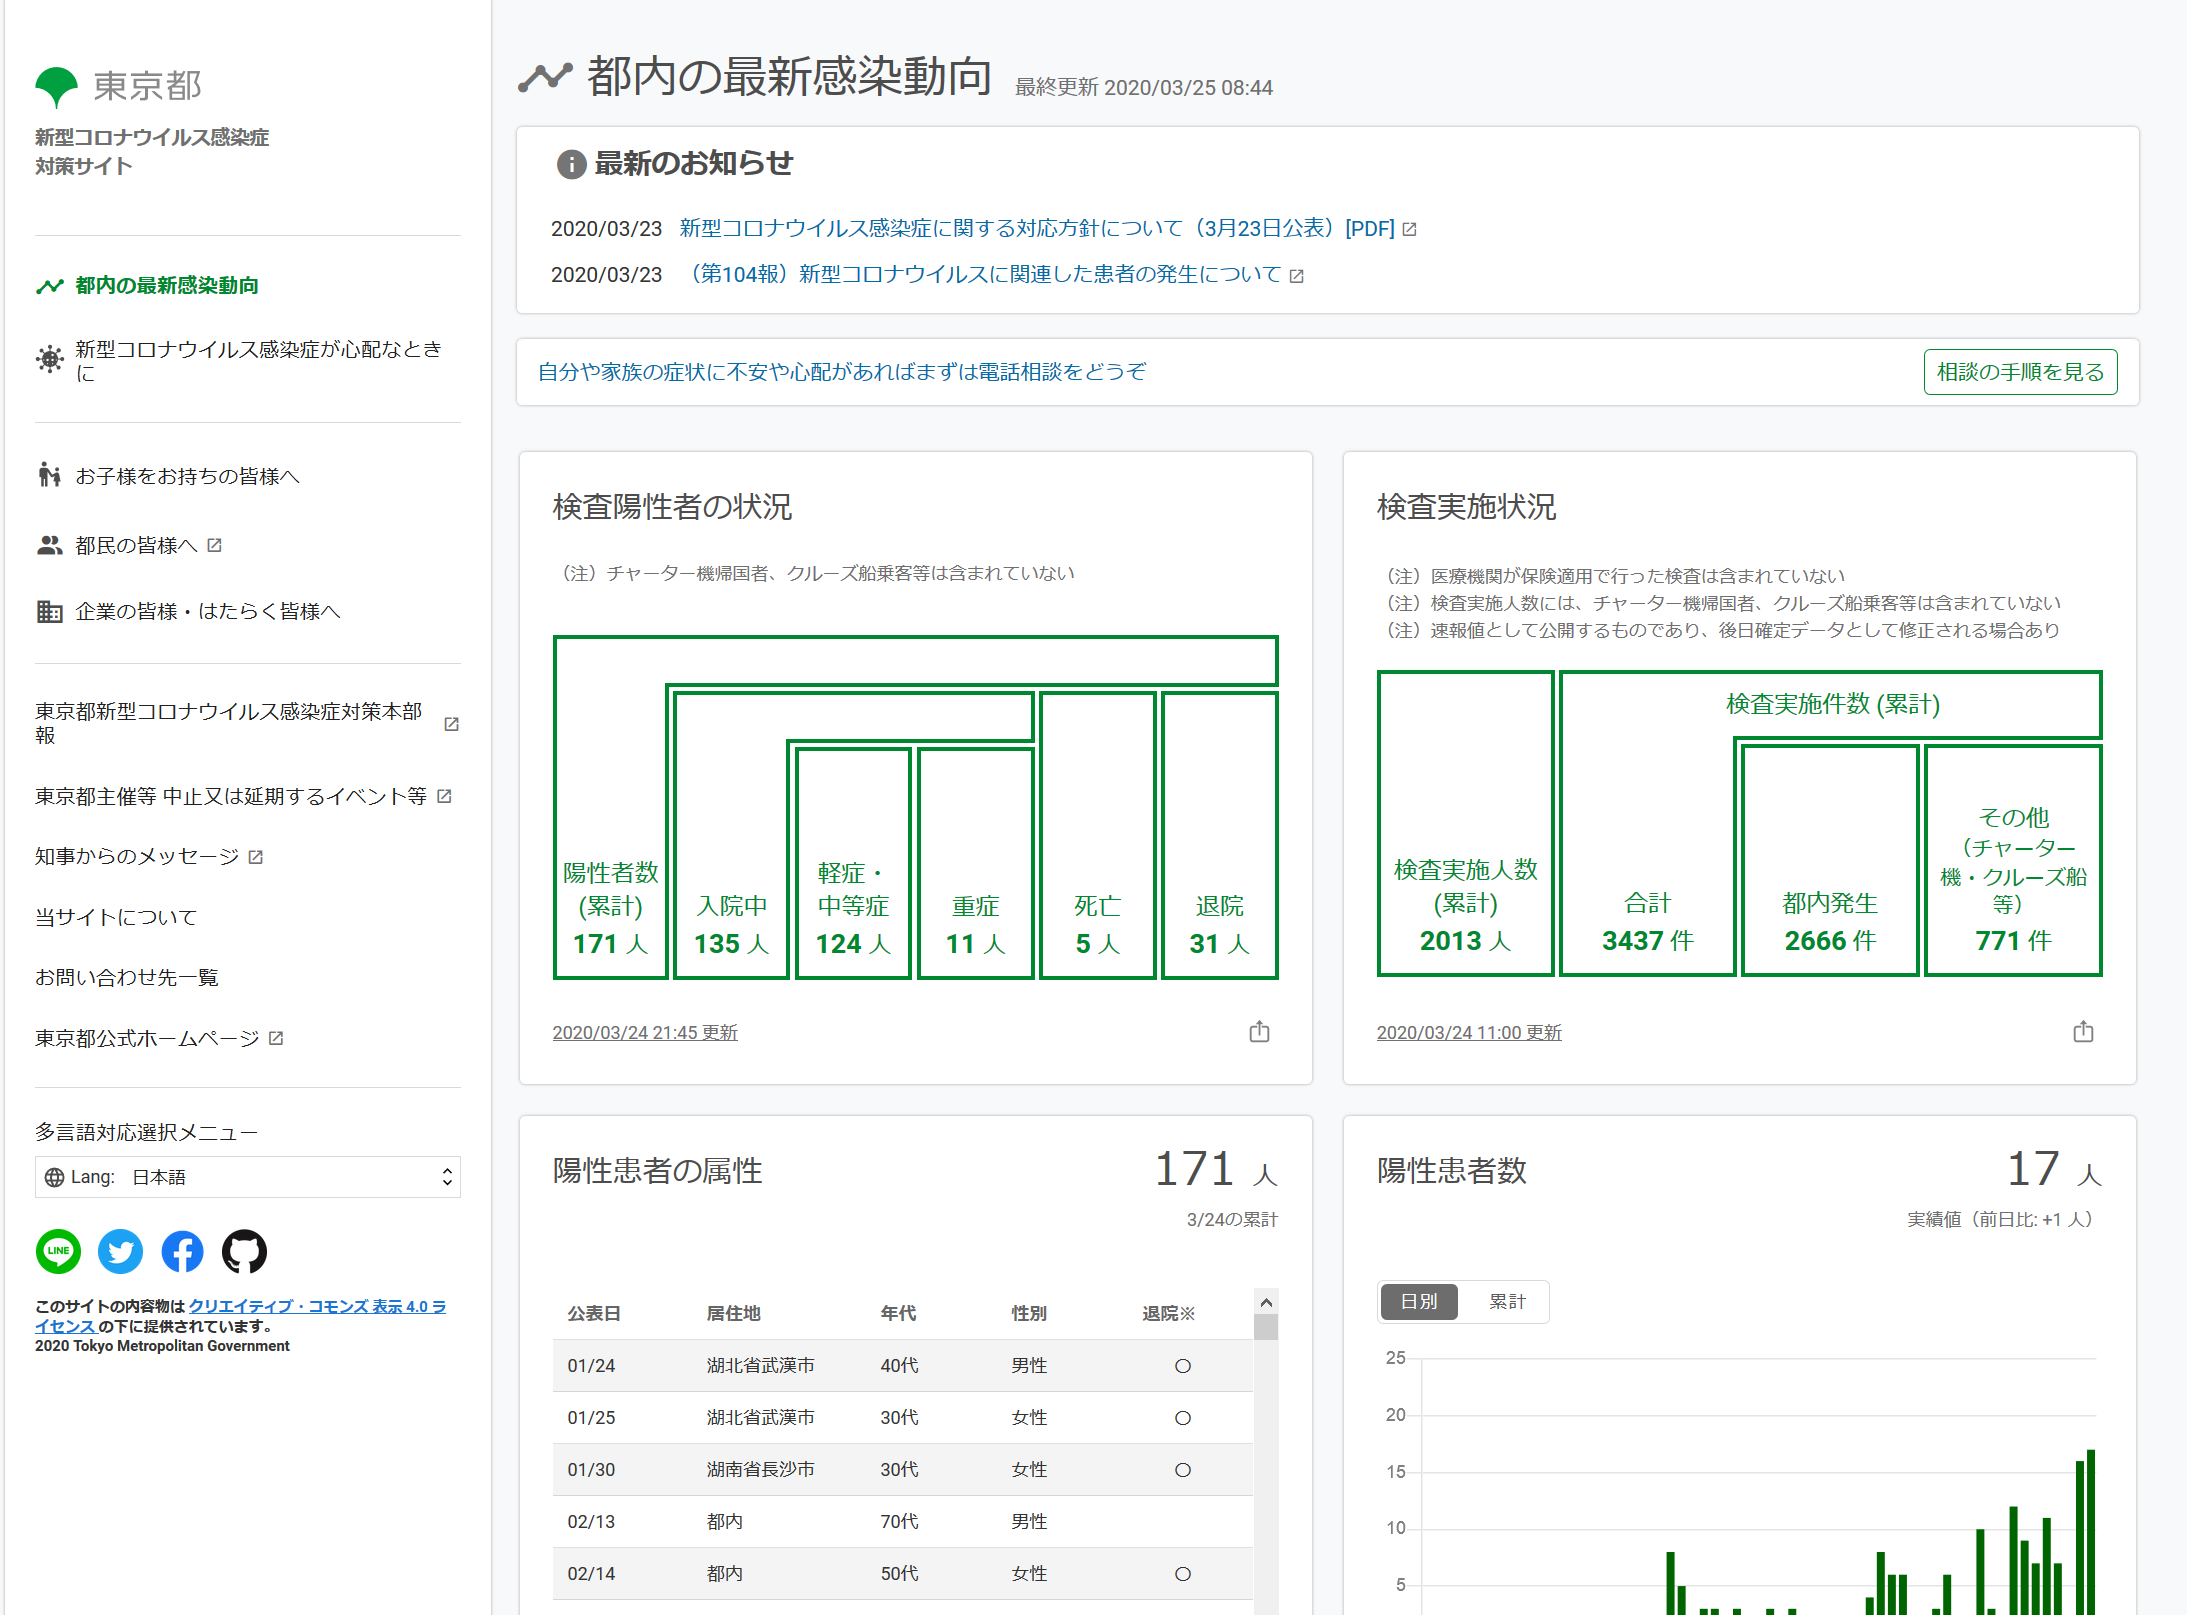Screen dimensions: 2187x1615
Task: Click the tallest bar in 陽性患者数 chart
Action: tap(2091, 1532)
